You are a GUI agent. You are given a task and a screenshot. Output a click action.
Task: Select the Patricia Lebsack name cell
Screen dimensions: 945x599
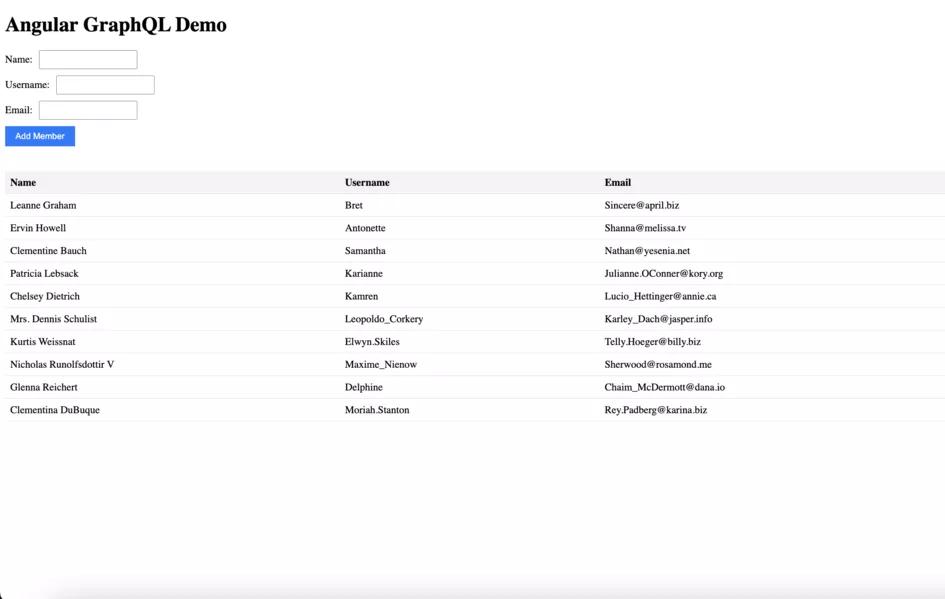[44, 274]
